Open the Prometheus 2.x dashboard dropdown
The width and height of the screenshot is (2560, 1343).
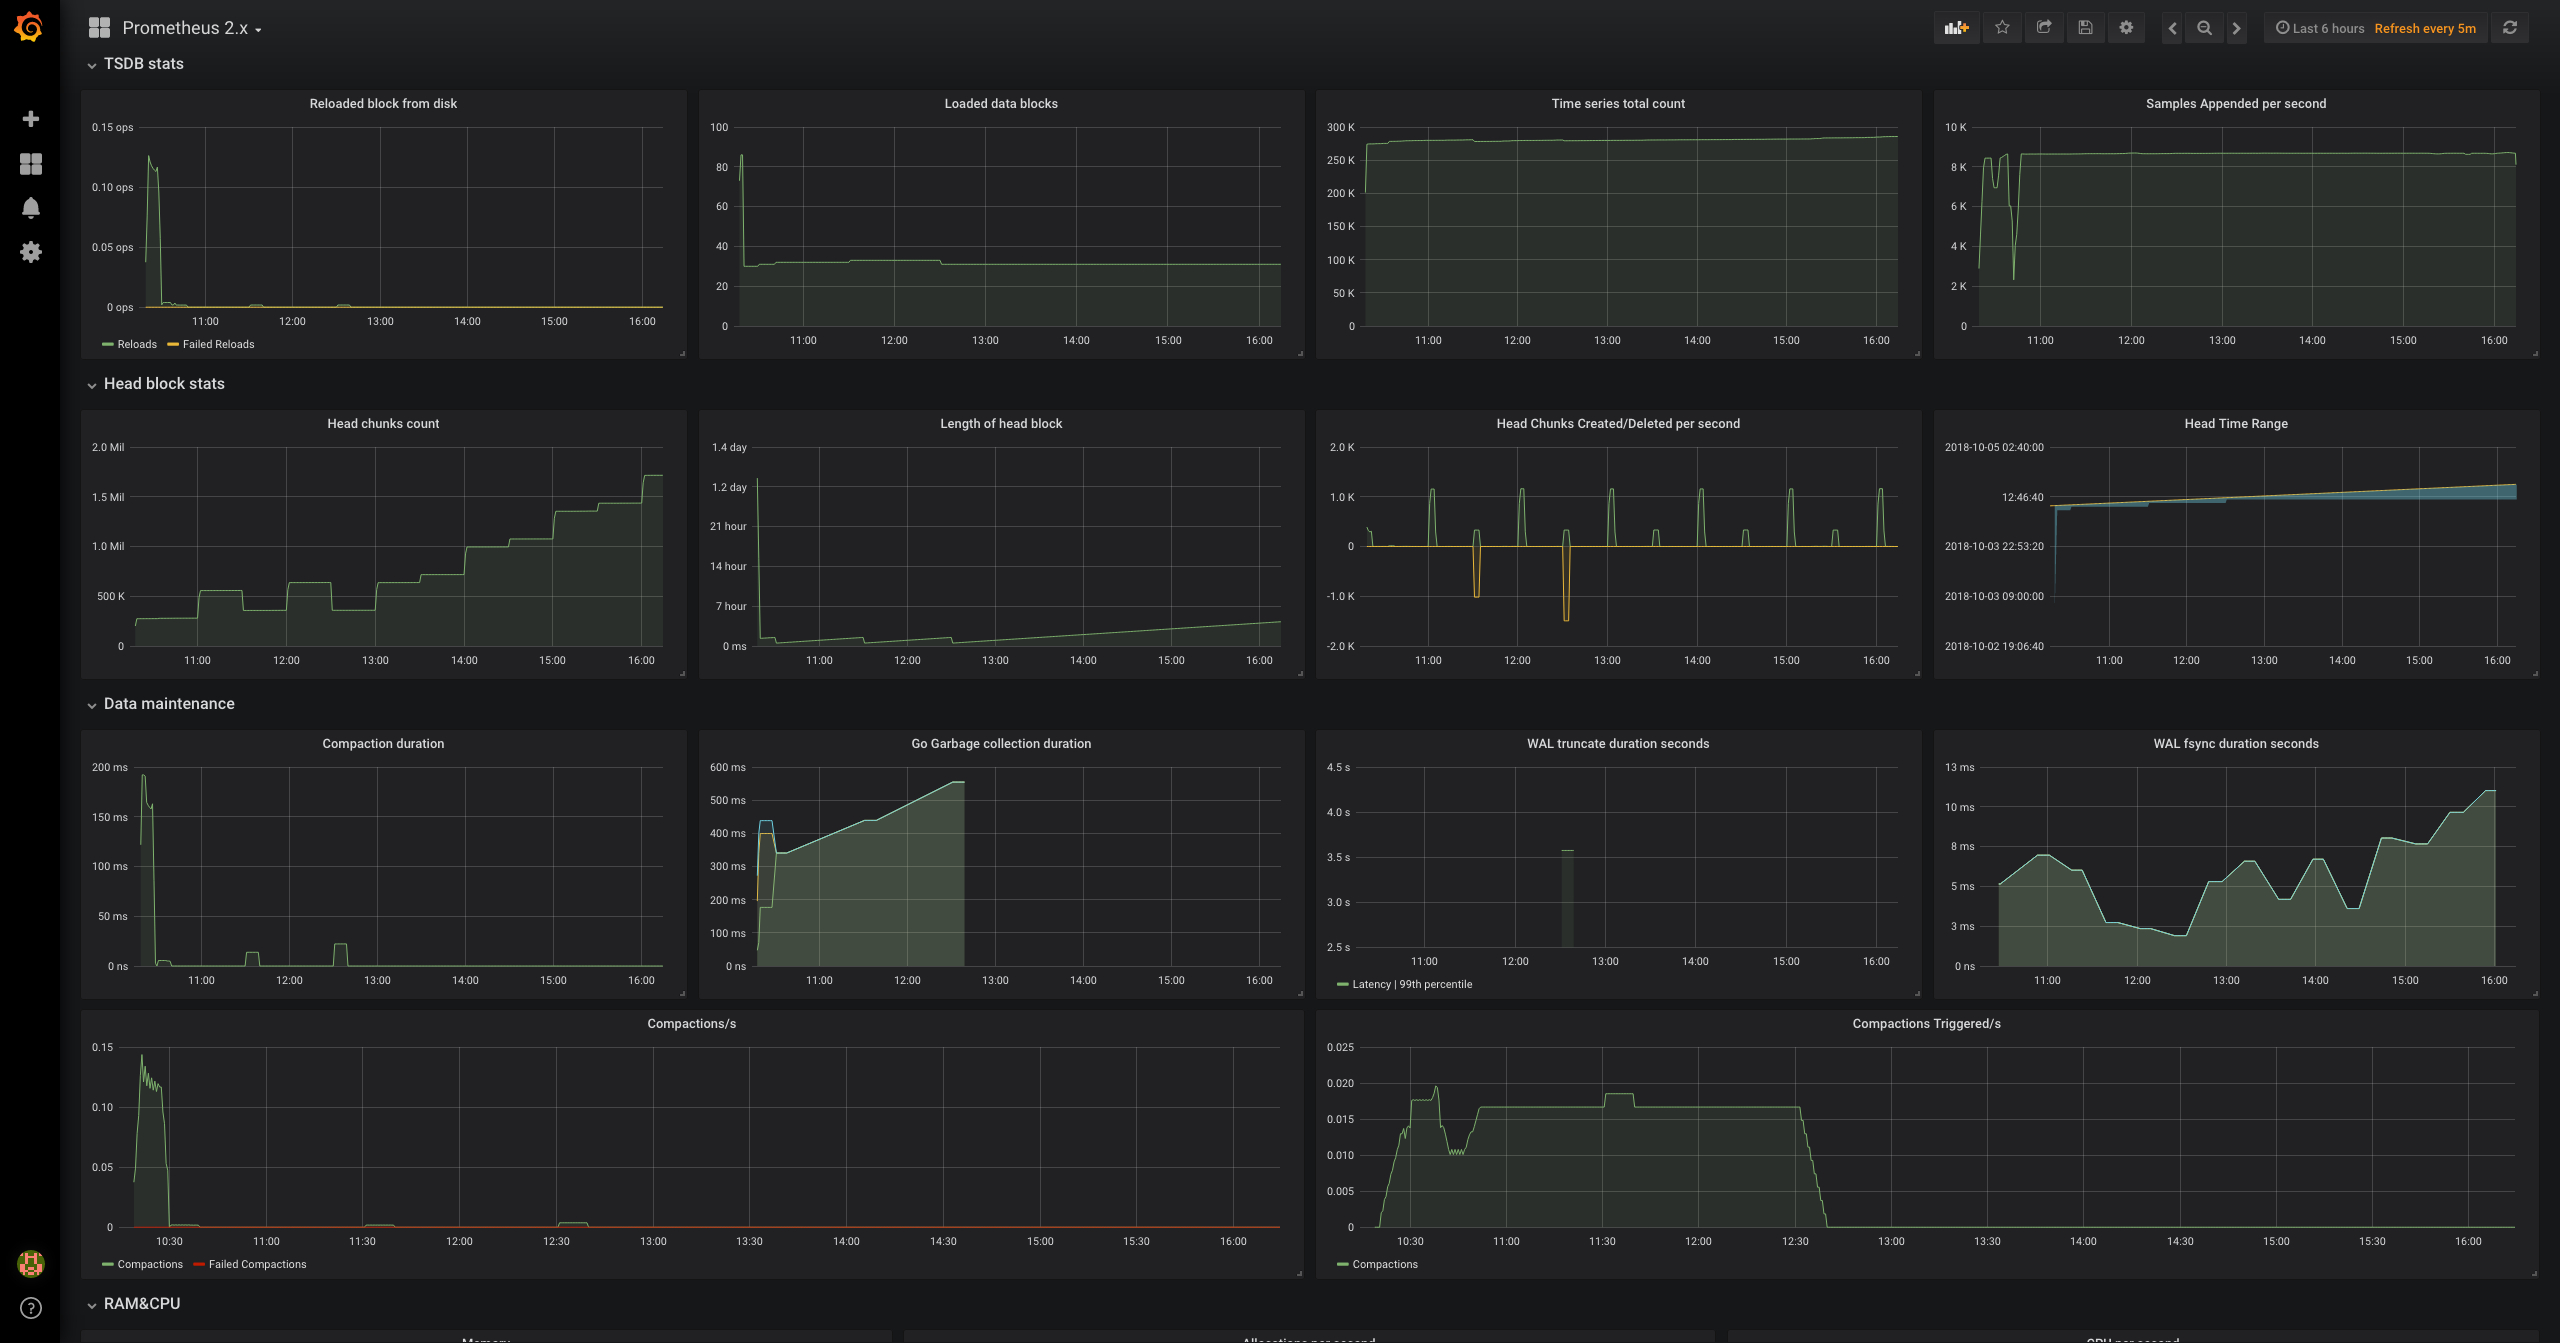tap(186, 28)
